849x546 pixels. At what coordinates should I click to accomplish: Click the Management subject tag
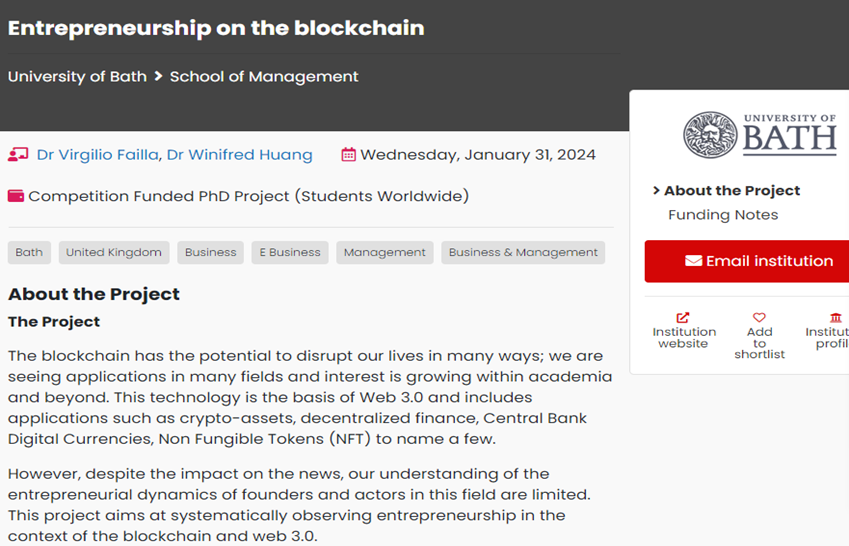(385, 253)
